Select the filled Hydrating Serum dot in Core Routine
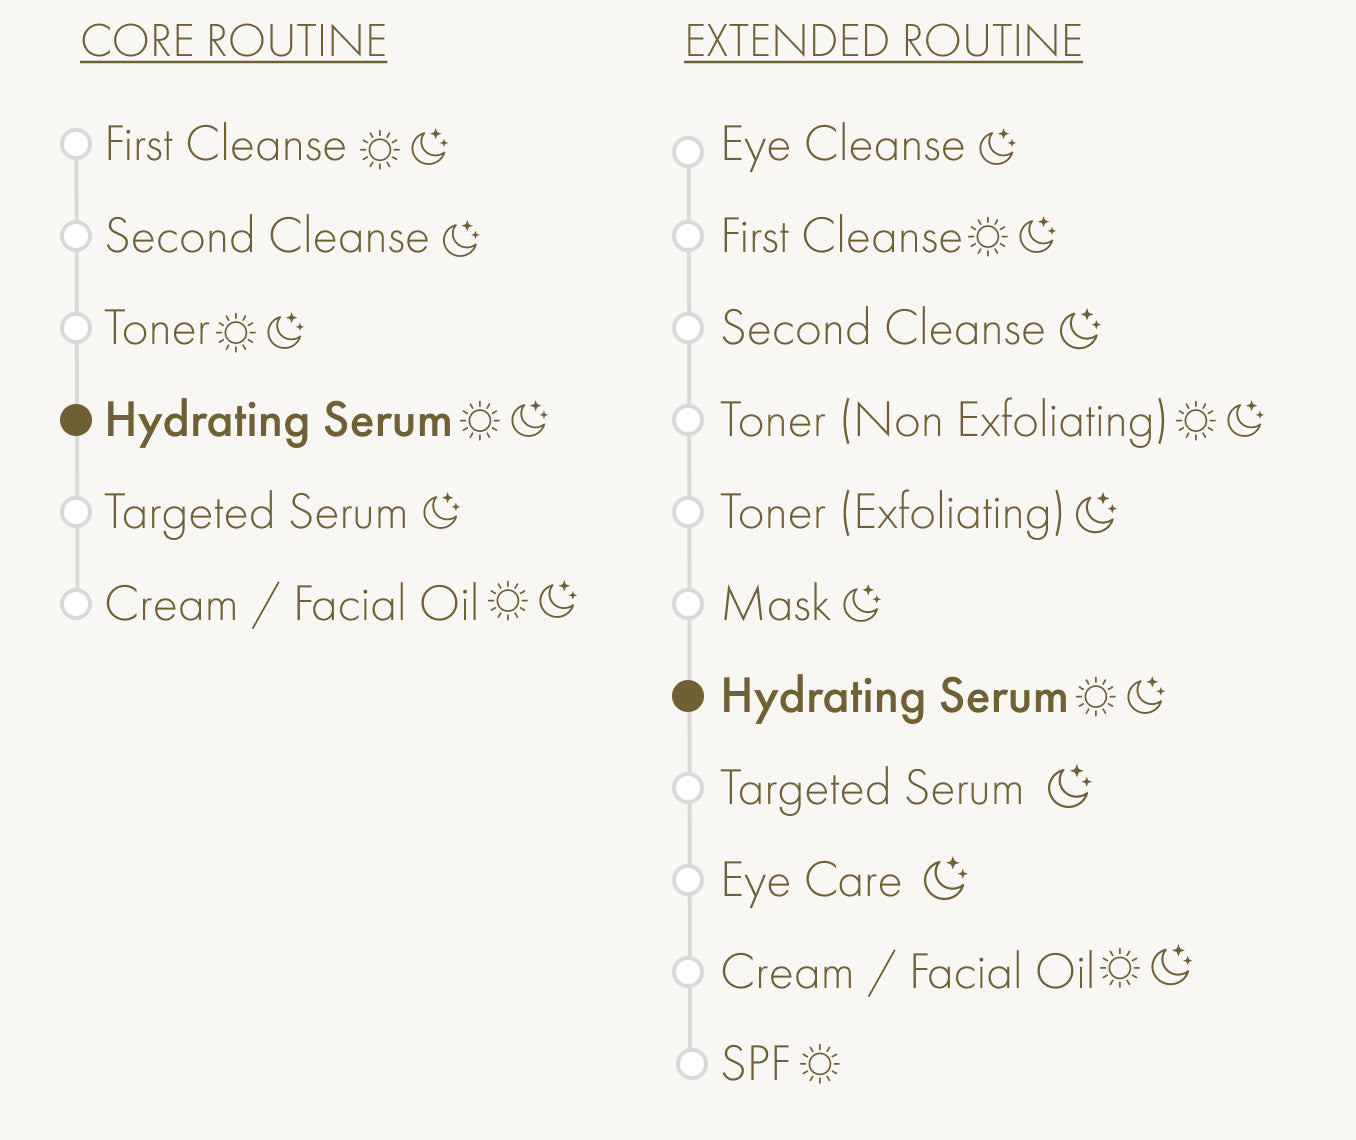Viewport: 1356px width, 1140px height. point(76,420)
